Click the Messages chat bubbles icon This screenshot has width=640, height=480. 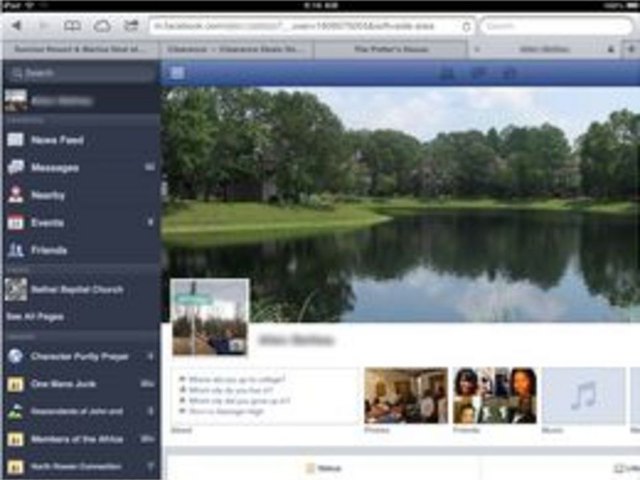16,167
